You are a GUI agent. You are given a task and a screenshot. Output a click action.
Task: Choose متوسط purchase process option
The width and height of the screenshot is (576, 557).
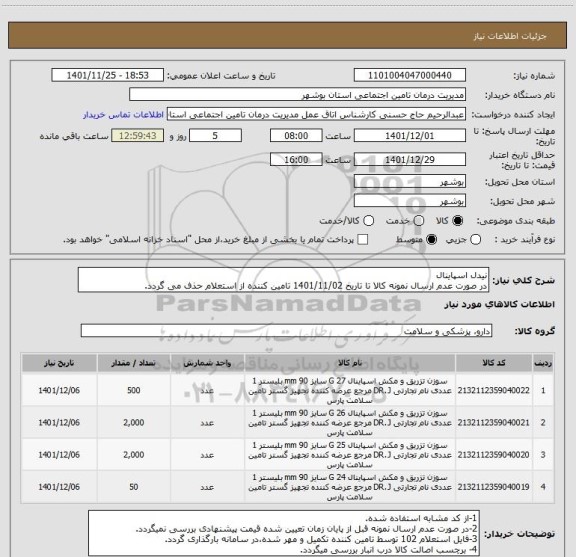click(431, 240)
